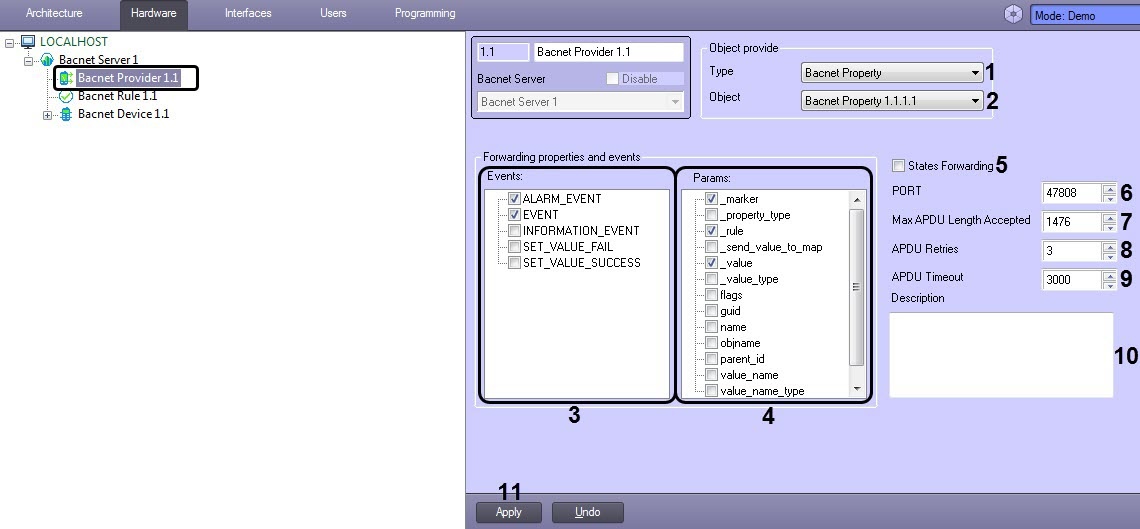Image resolution: width=1140 pixels, height=529 pixels.
Task: Check the guid param
Action: (x=711, y=311)
